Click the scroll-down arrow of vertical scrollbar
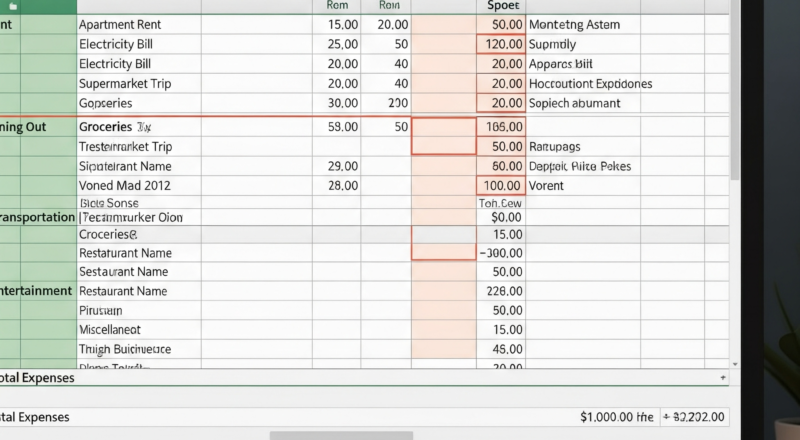Viewport: 800px width, 440px height. click(x=735, y=364)
